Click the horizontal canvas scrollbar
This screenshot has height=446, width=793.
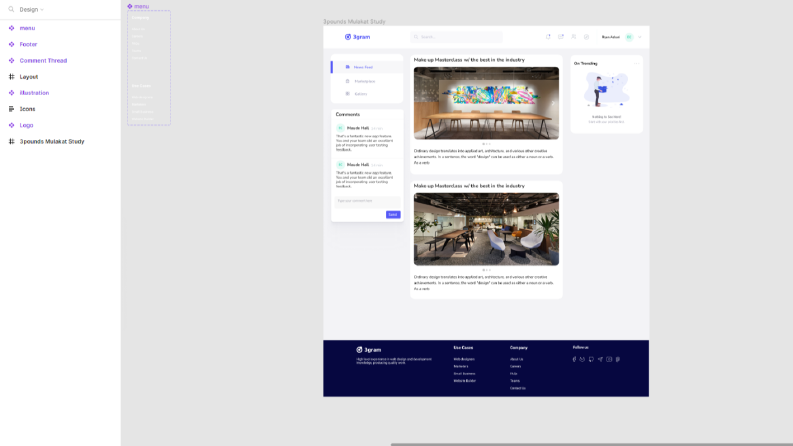click(x=592, y=444)
